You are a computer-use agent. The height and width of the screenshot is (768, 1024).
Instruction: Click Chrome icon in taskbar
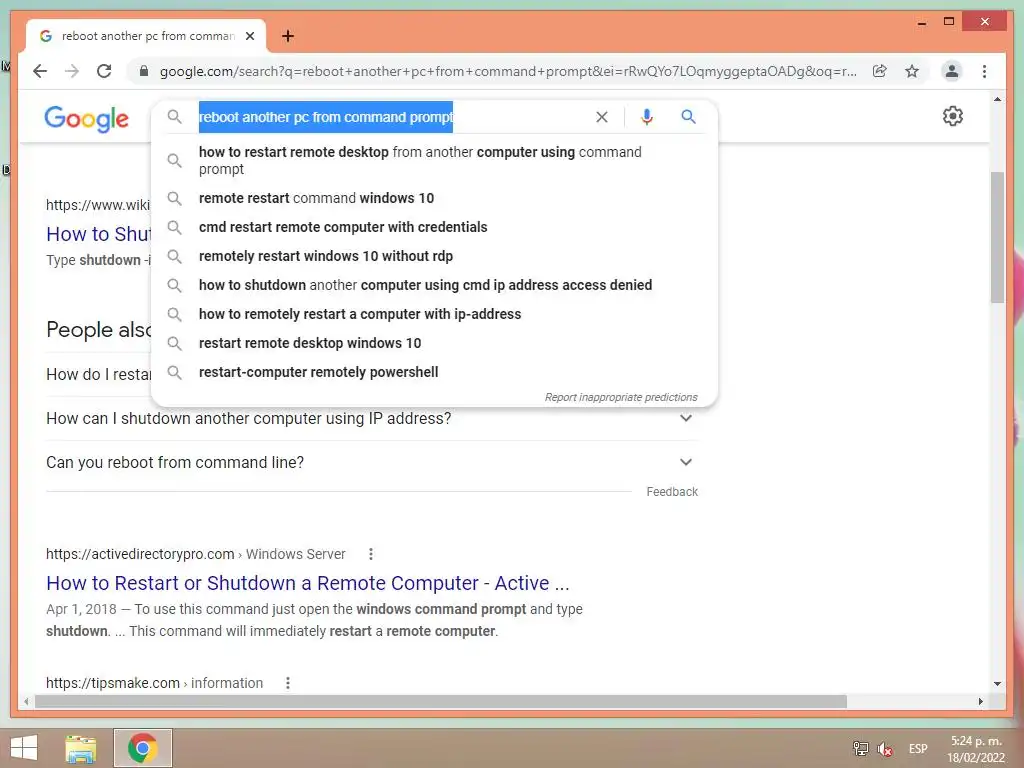coord(143,748)
